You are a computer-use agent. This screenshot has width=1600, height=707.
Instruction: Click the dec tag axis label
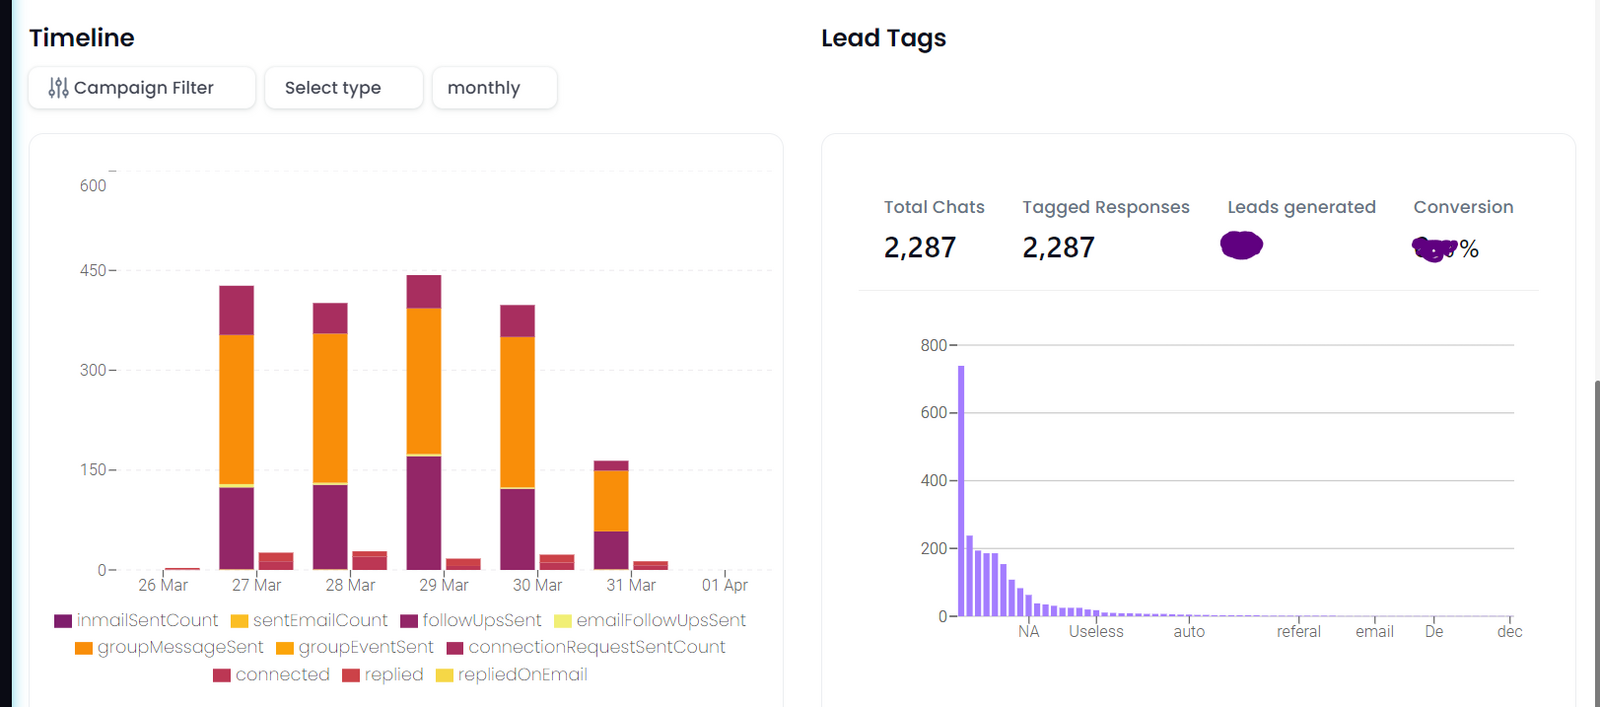pyautogui.click(x=1510, y=632)
